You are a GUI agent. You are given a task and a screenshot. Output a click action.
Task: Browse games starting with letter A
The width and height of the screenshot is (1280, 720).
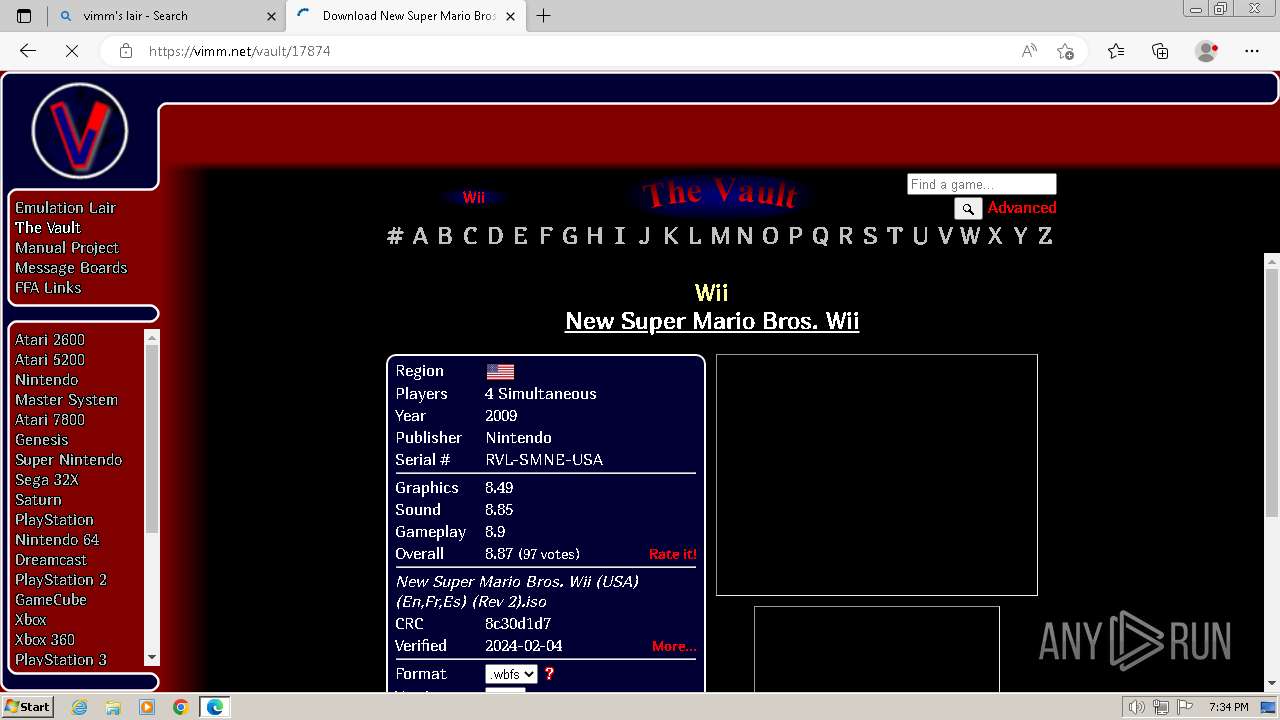[420, 236]
